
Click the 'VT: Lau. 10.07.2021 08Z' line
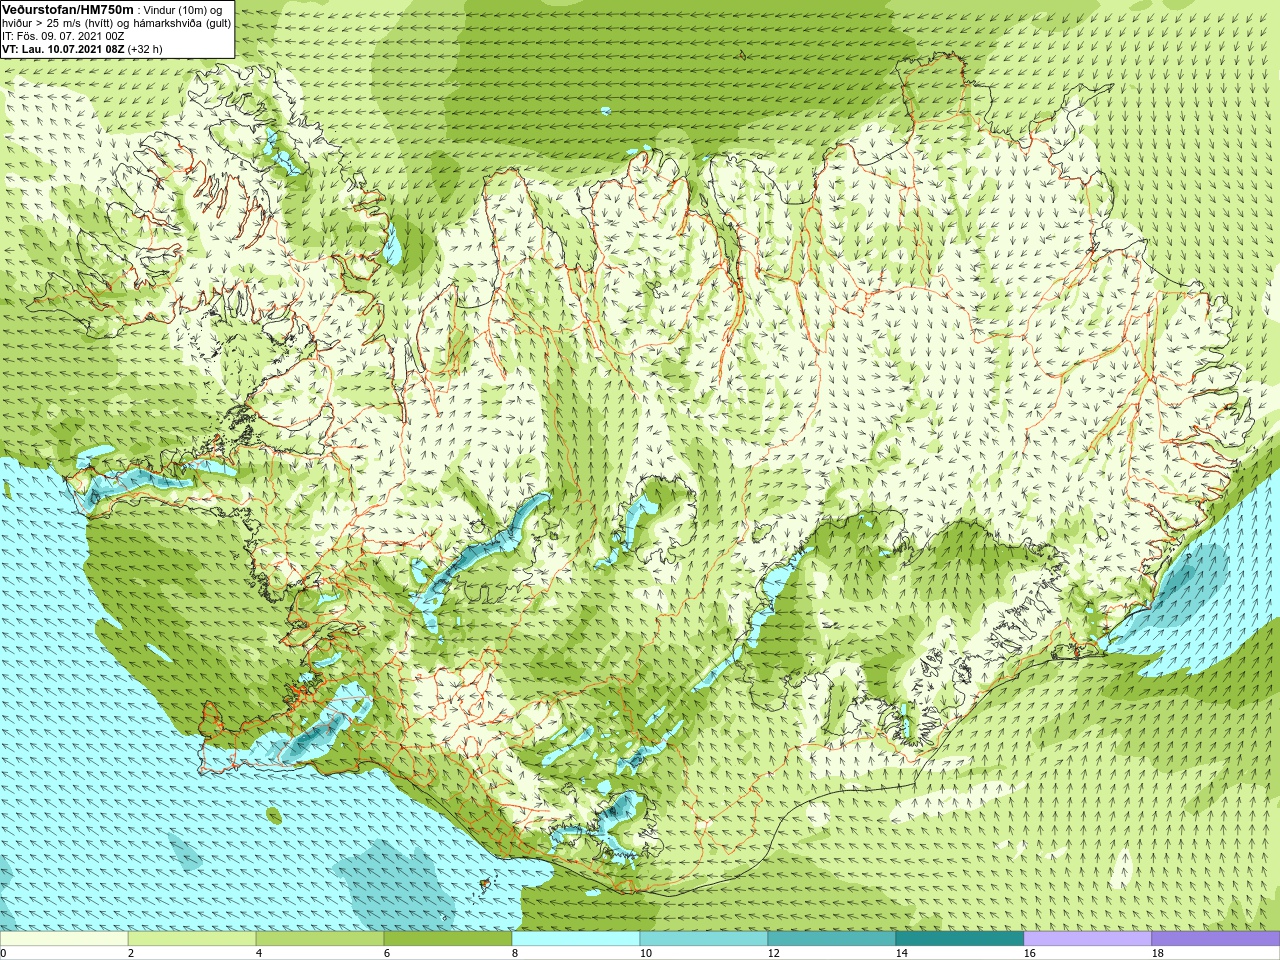63,49
